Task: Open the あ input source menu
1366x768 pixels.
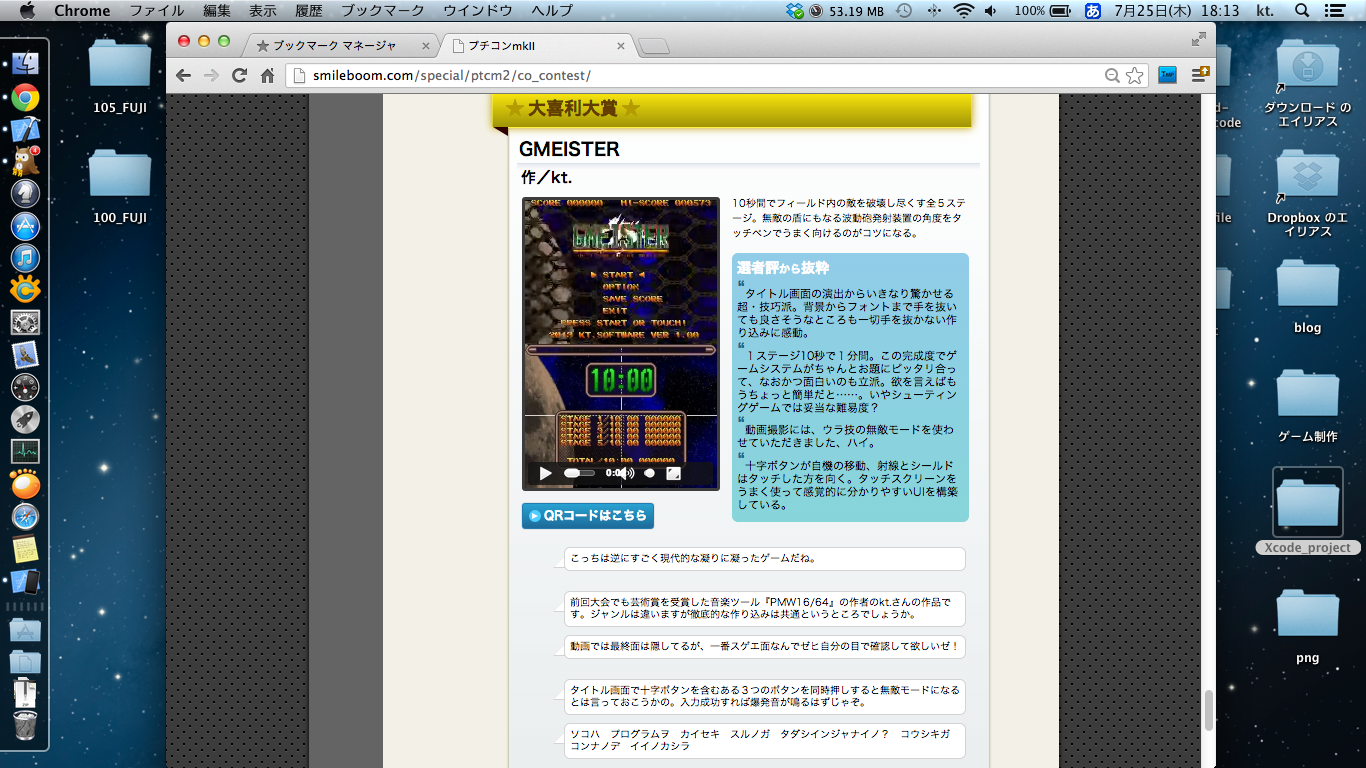Action: pyautogui.click(x=1093, y=11)
